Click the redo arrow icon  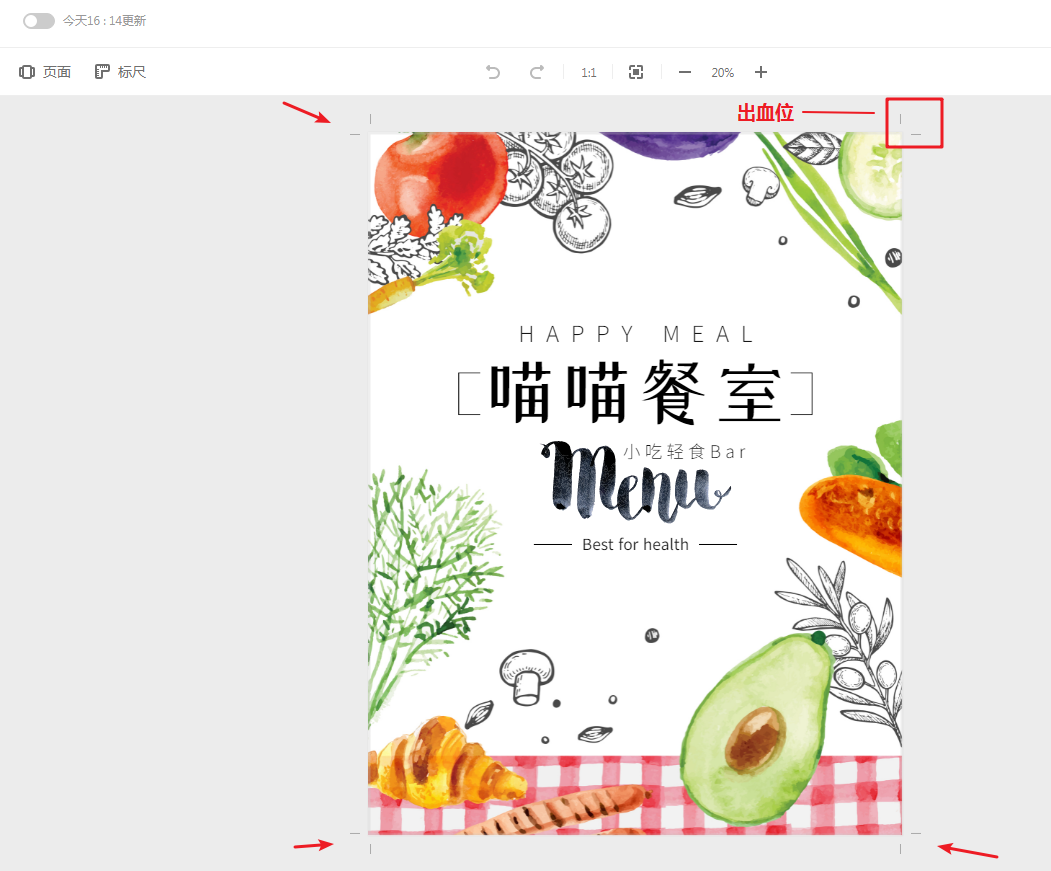(537, 72)
